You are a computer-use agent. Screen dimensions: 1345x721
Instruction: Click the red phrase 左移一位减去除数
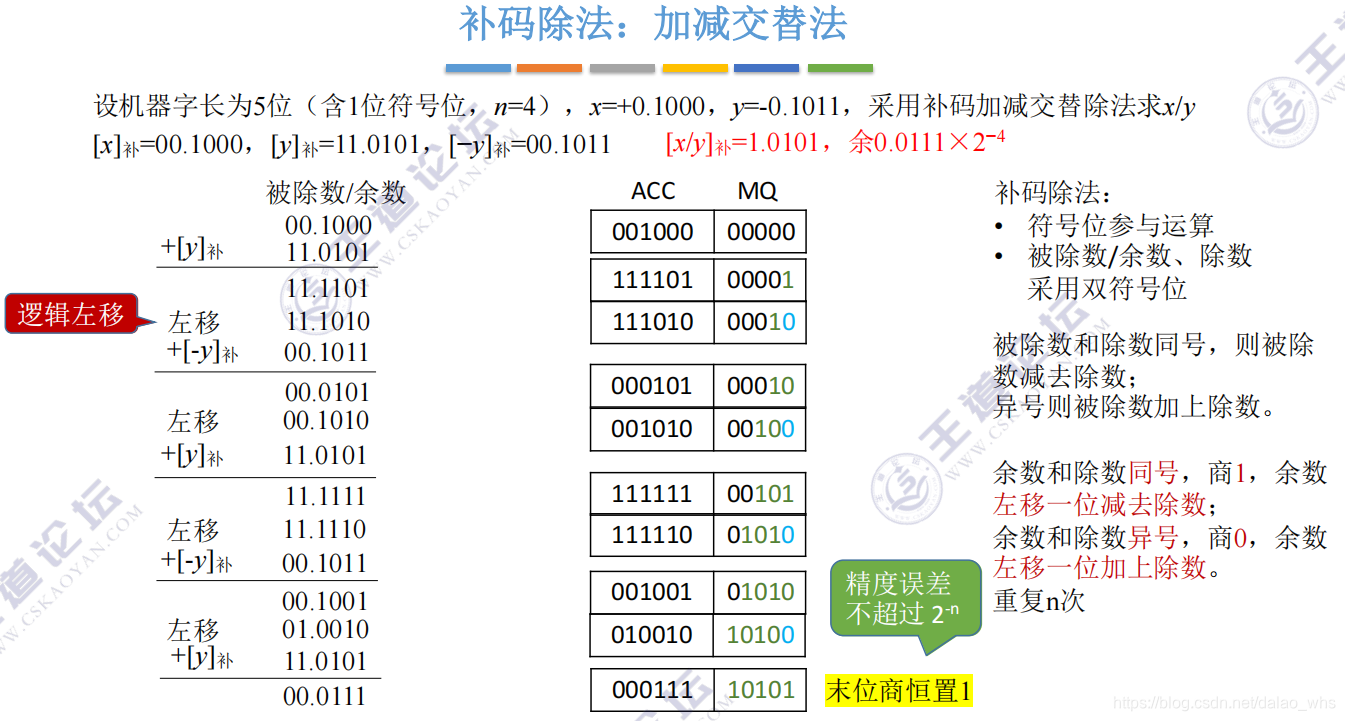(x=1100, y=503)
